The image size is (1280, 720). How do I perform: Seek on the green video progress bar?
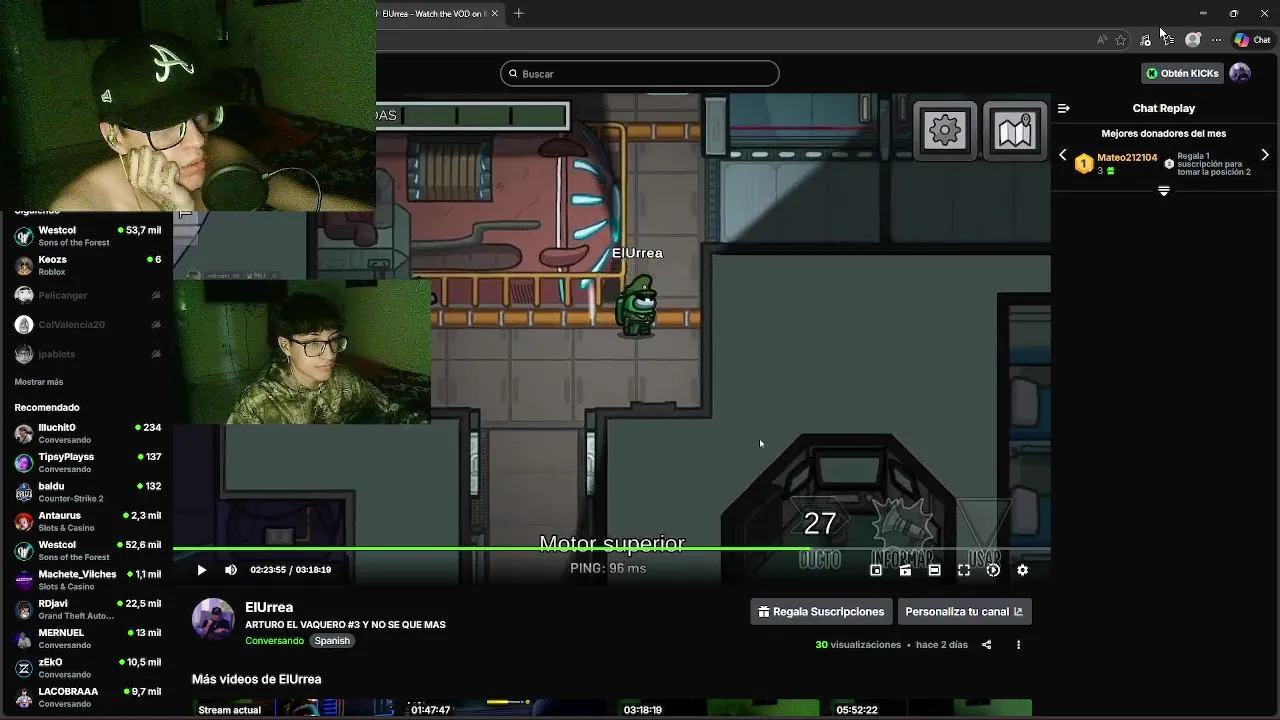click(x=611, y=548)
